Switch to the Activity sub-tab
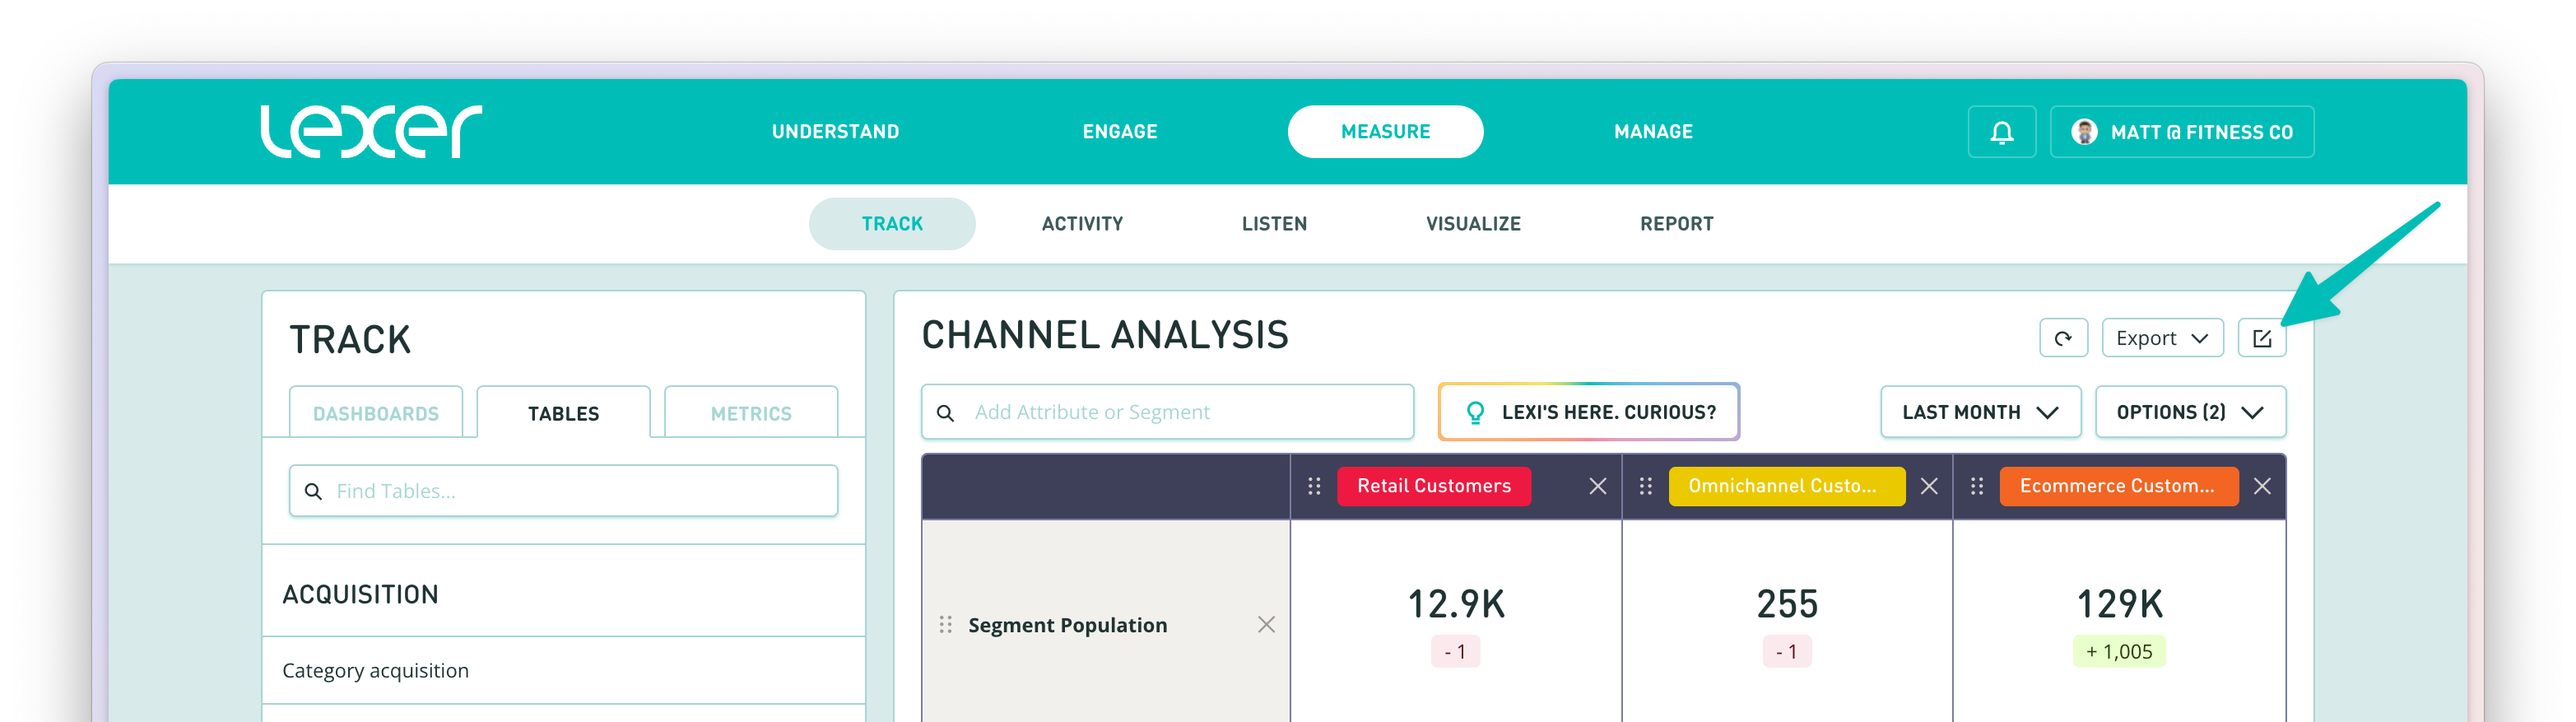This screenshot has width=2576, height=722. click(x=1082, y=224)
